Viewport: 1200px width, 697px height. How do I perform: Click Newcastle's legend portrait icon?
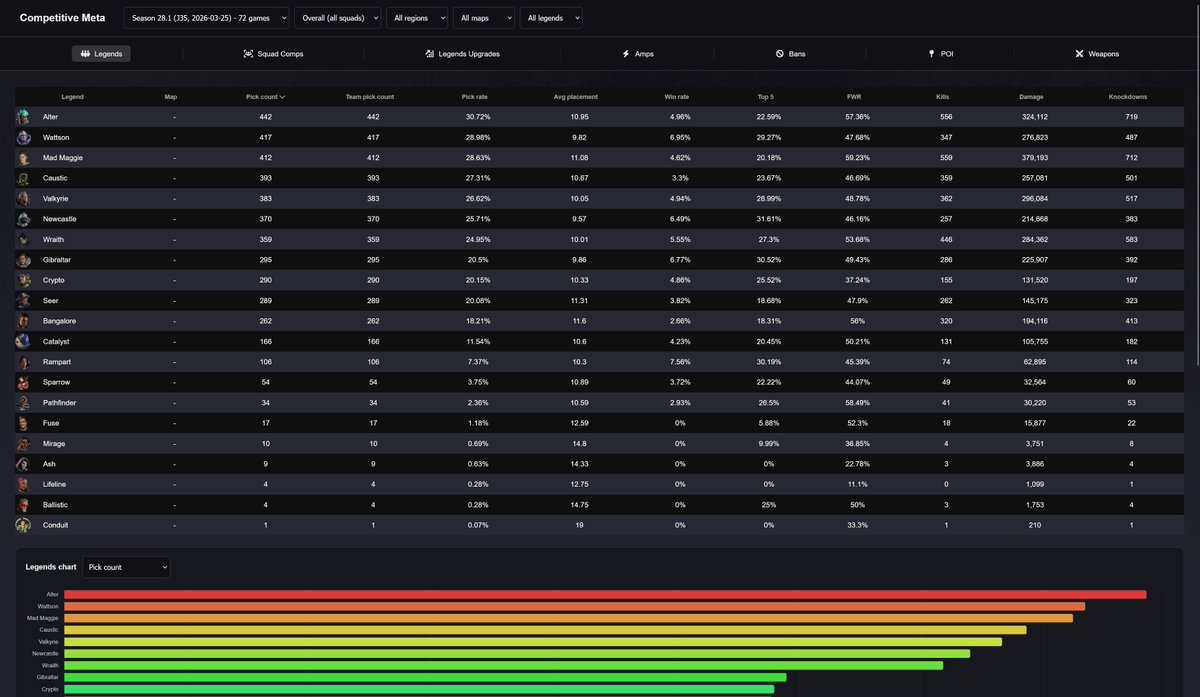[23, 219]
